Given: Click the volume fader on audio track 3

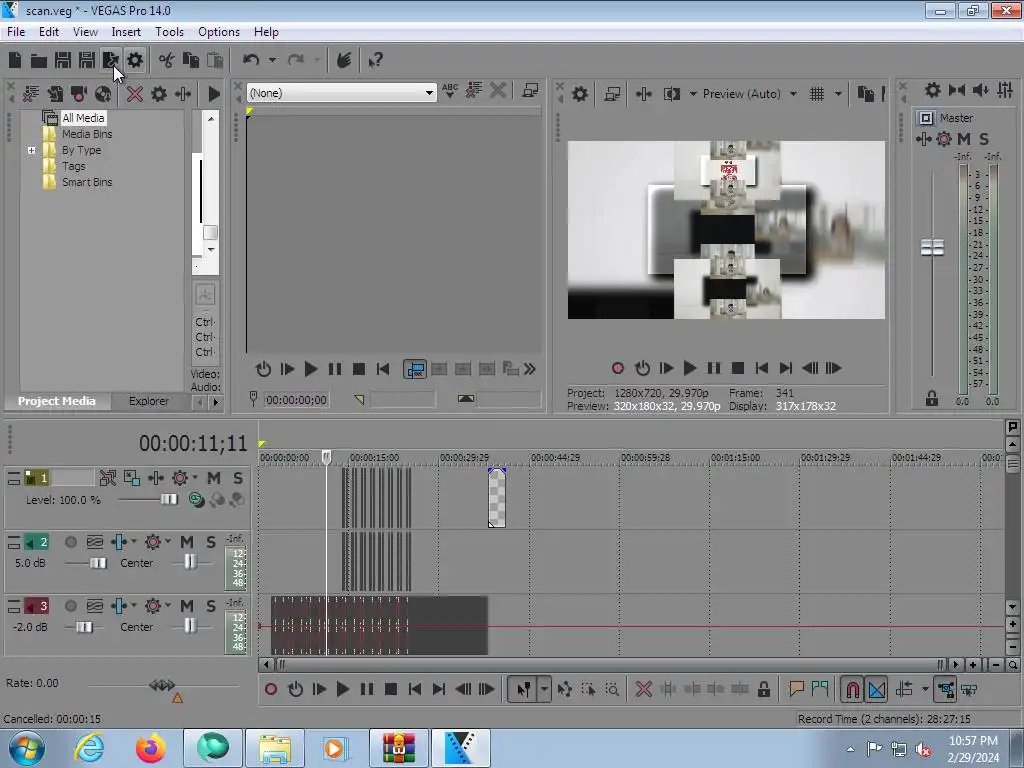Looking at the screenshot, I should coord(84,627).
